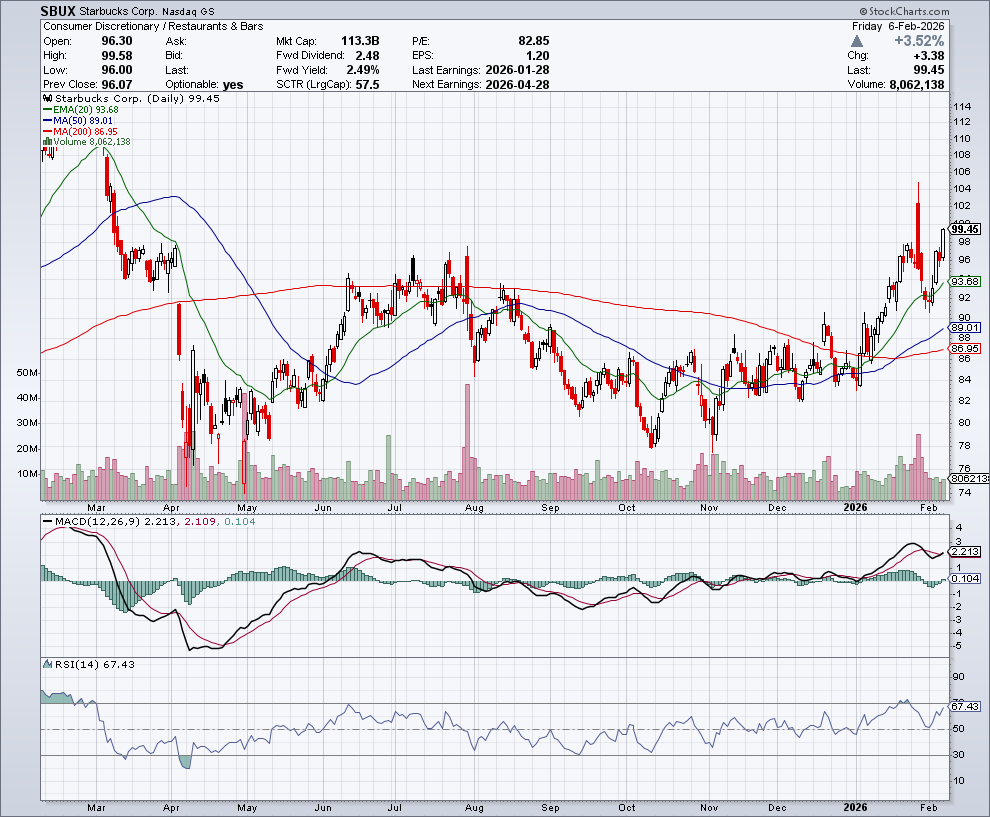Viewport: 990px width, 817px height.
Task: Click the P/E value 82.85
Action: [534, 41]
